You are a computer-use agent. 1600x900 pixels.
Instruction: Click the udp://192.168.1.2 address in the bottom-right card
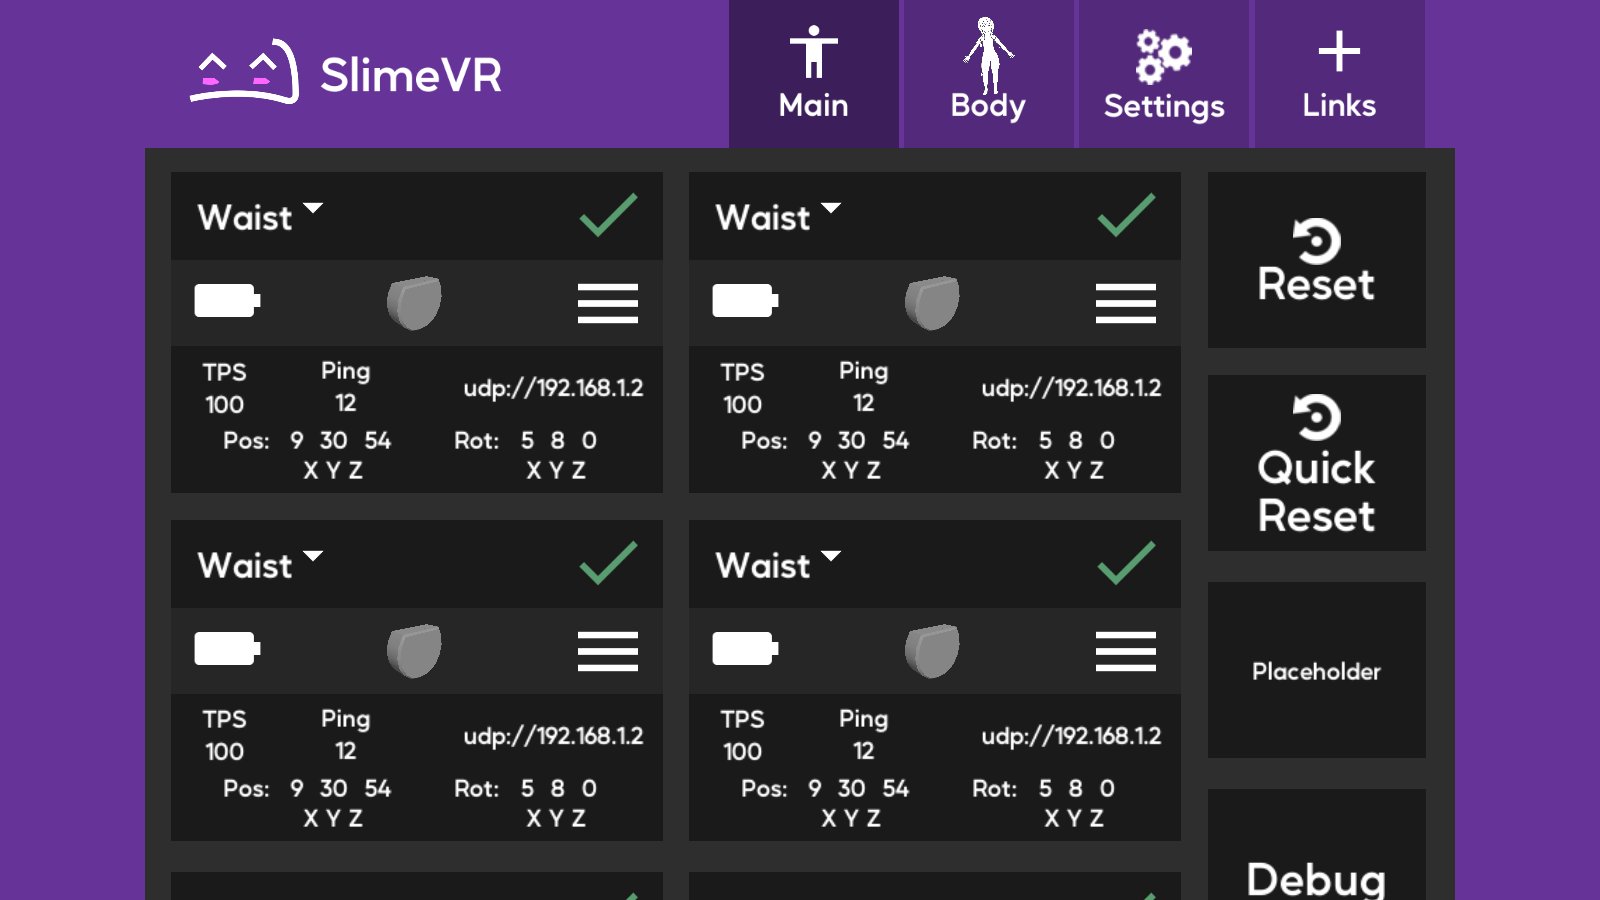(1071, 736)
